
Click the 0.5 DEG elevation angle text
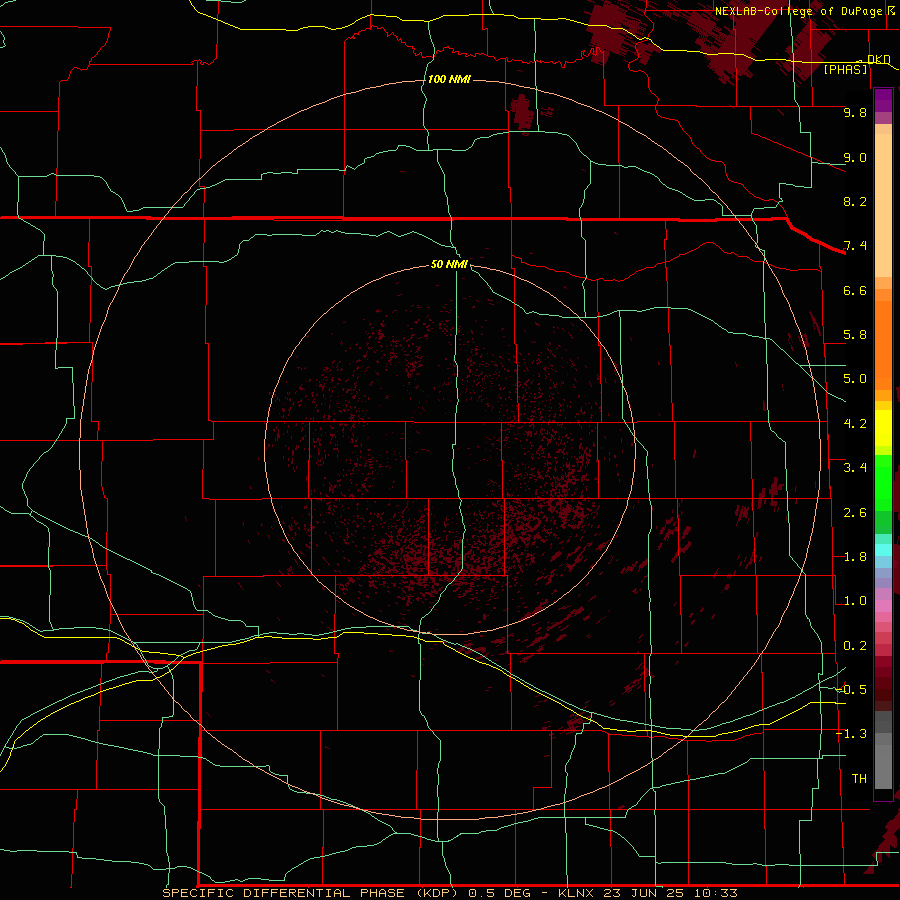498,893
